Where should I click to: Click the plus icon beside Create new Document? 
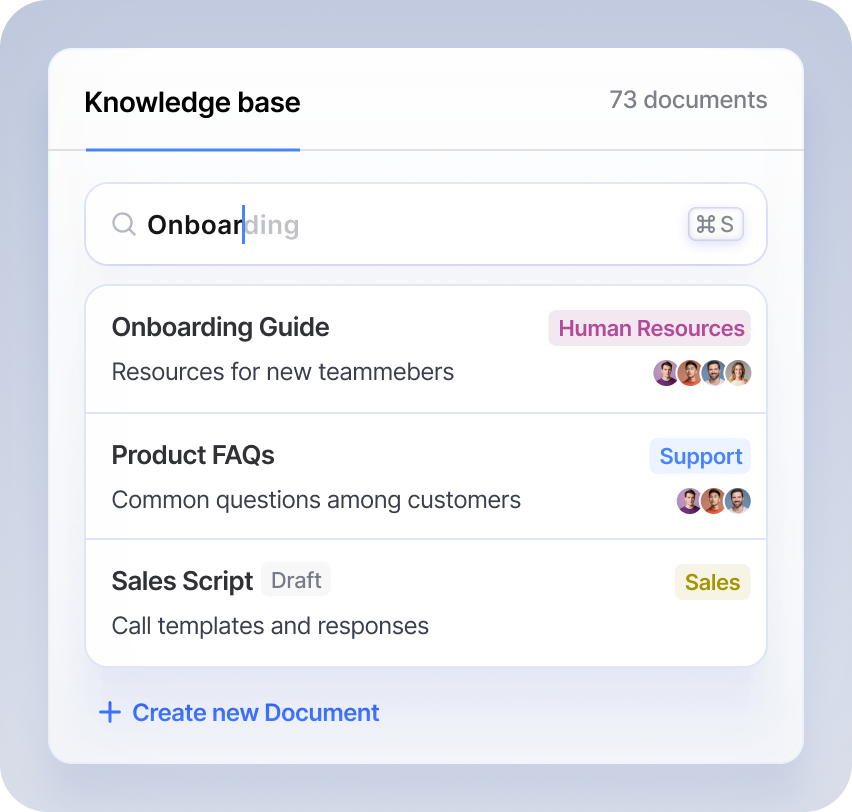[x=109, y=712]
